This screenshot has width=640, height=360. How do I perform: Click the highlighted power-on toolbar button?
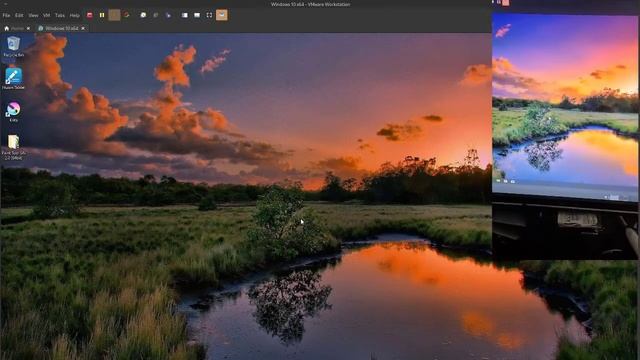point(114,15)
